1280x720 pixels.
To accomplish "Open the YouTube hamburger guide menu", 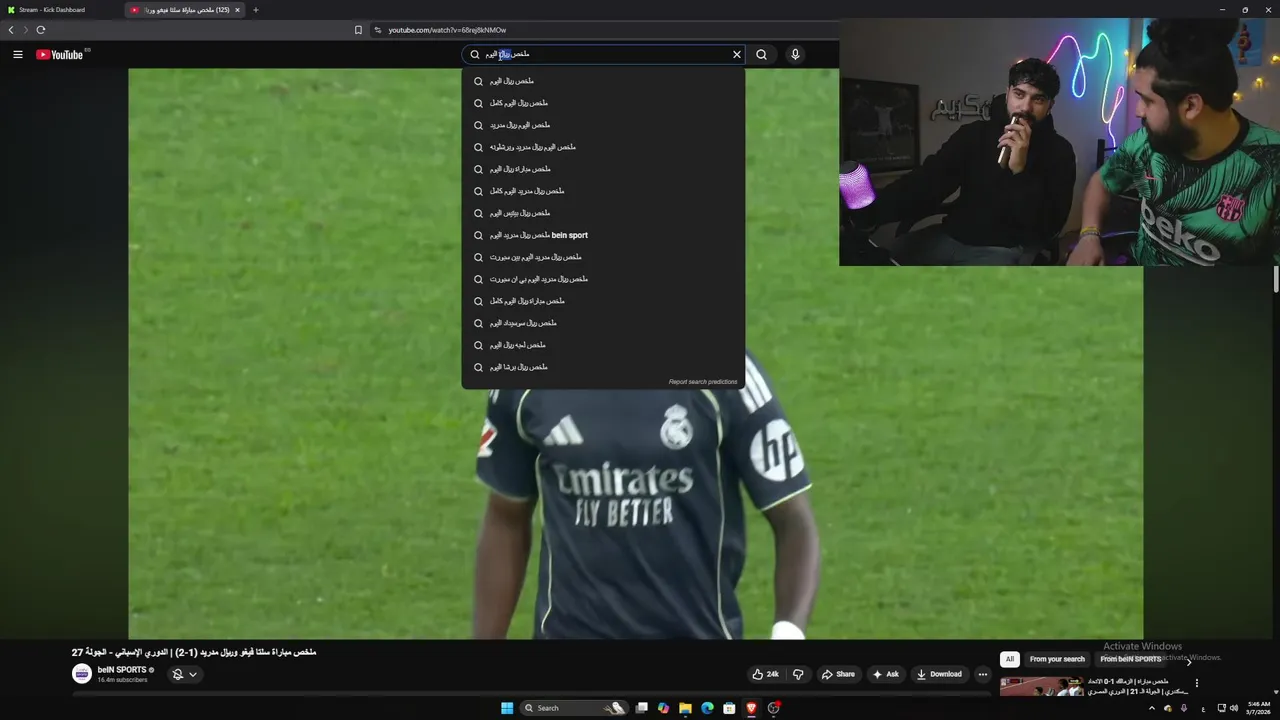I will [x=18, y=54].
